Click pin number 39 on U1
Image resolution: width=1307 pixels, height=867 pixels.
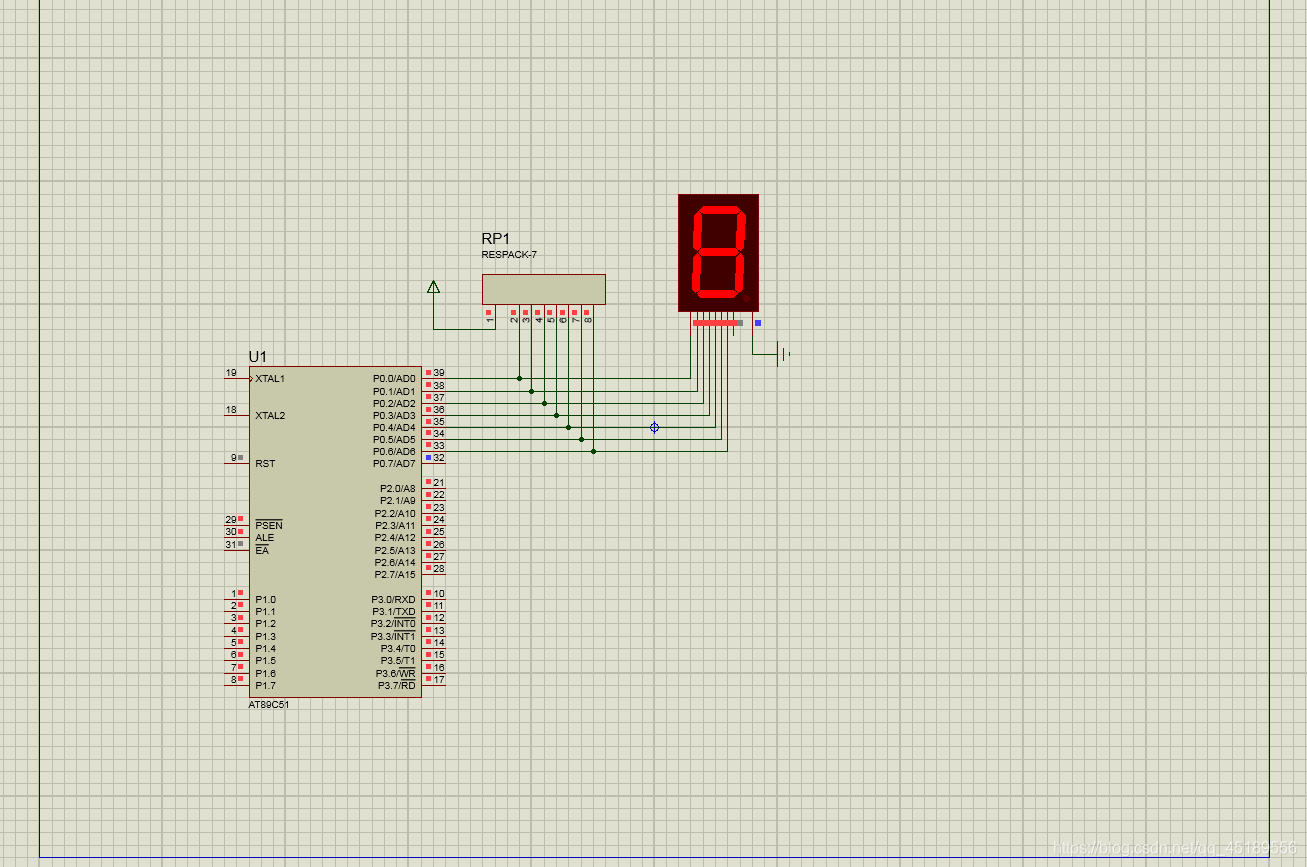pos(439,373)
